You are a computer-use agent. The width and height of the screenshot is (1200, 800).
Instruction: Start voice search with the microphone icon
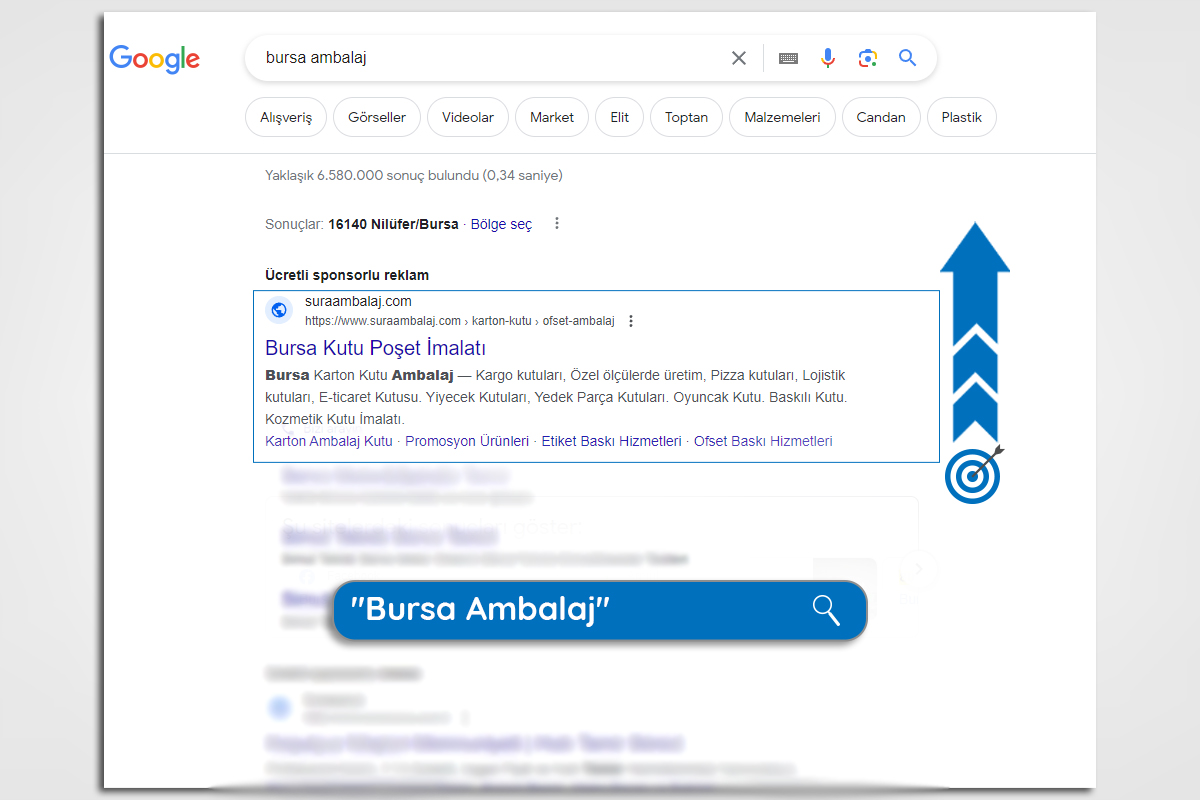828,58
